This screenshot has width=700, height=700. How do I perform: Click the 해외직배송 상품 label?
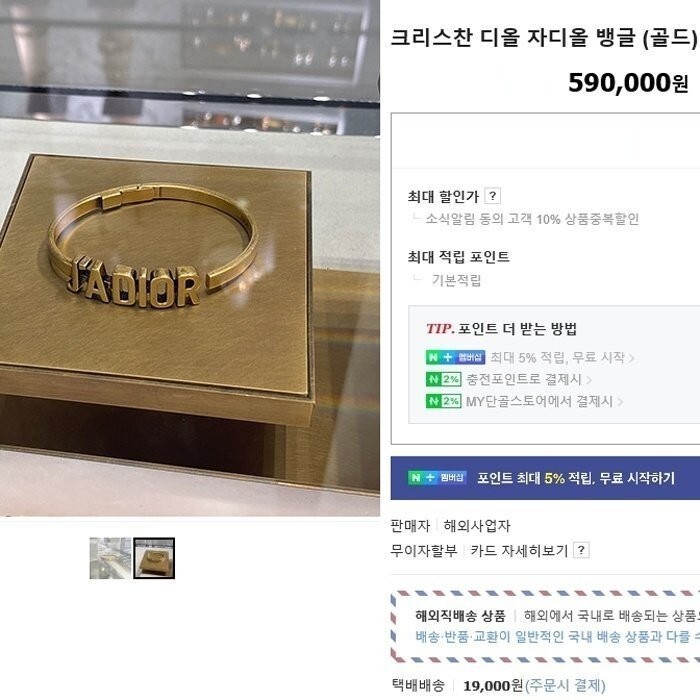click(460, 616)
